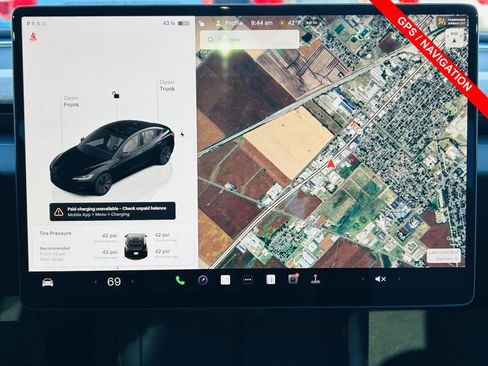Screen dimensions: 488x366
Task: Tap the lock status icon in top bar
Action: tap(202, 23)
